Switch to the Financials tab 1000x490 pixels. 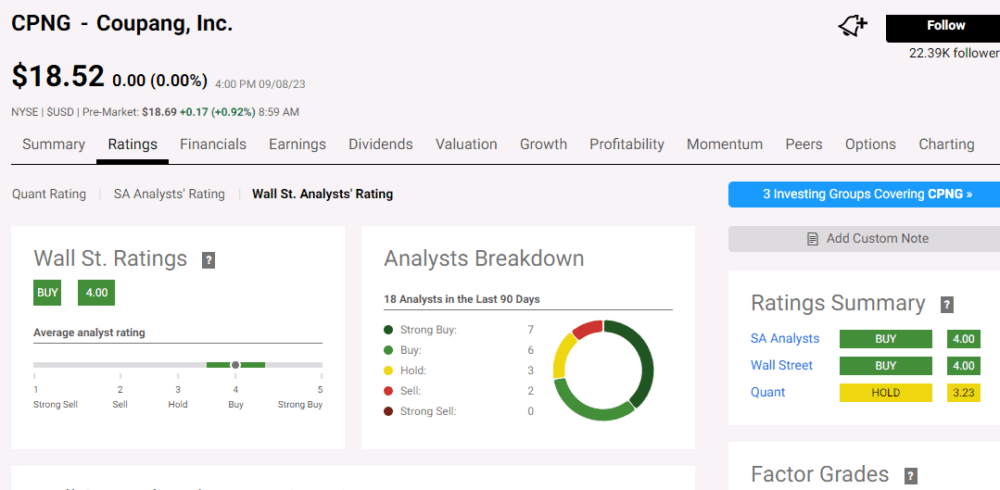pos(213,144)
